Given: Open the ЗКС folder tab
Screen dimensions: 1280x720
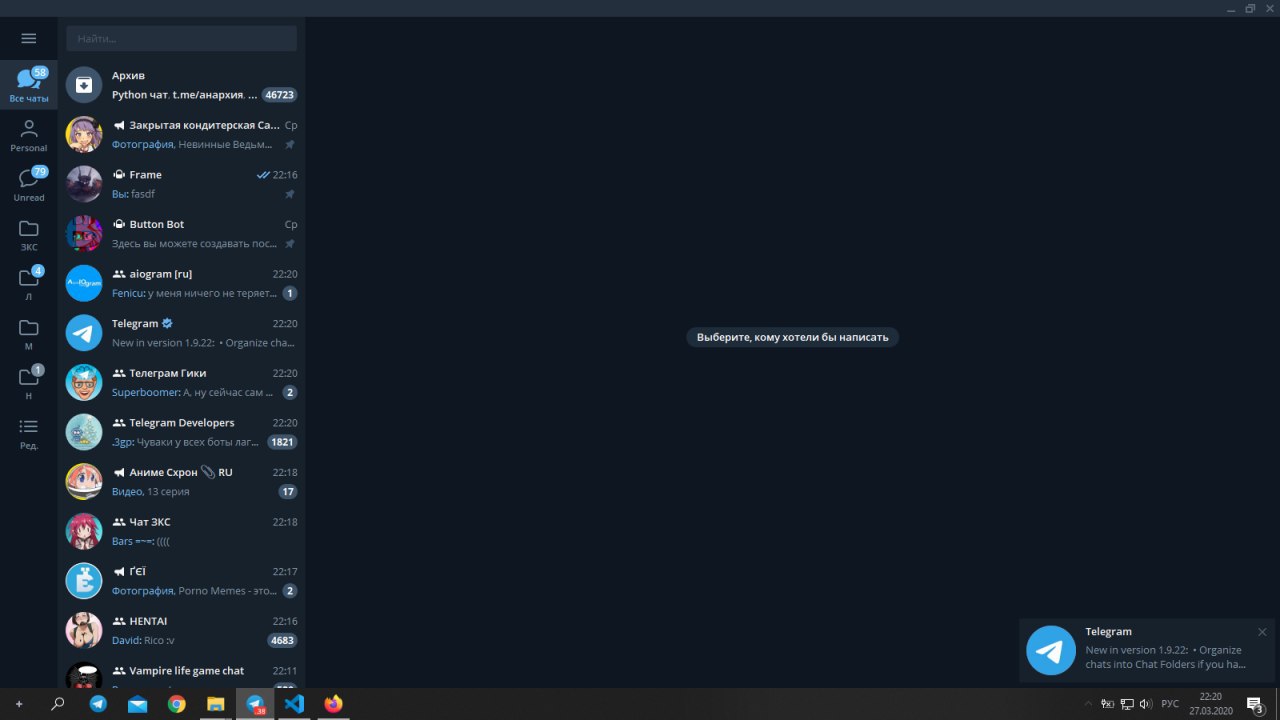Looking at the screenshot, I should point(29,235).
